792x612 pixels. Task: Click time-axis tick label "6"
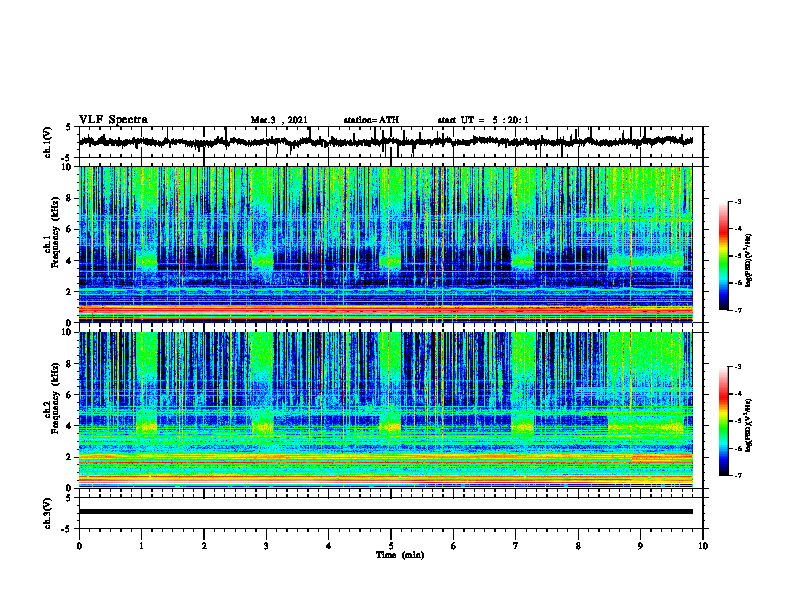[x=454, y=546]
